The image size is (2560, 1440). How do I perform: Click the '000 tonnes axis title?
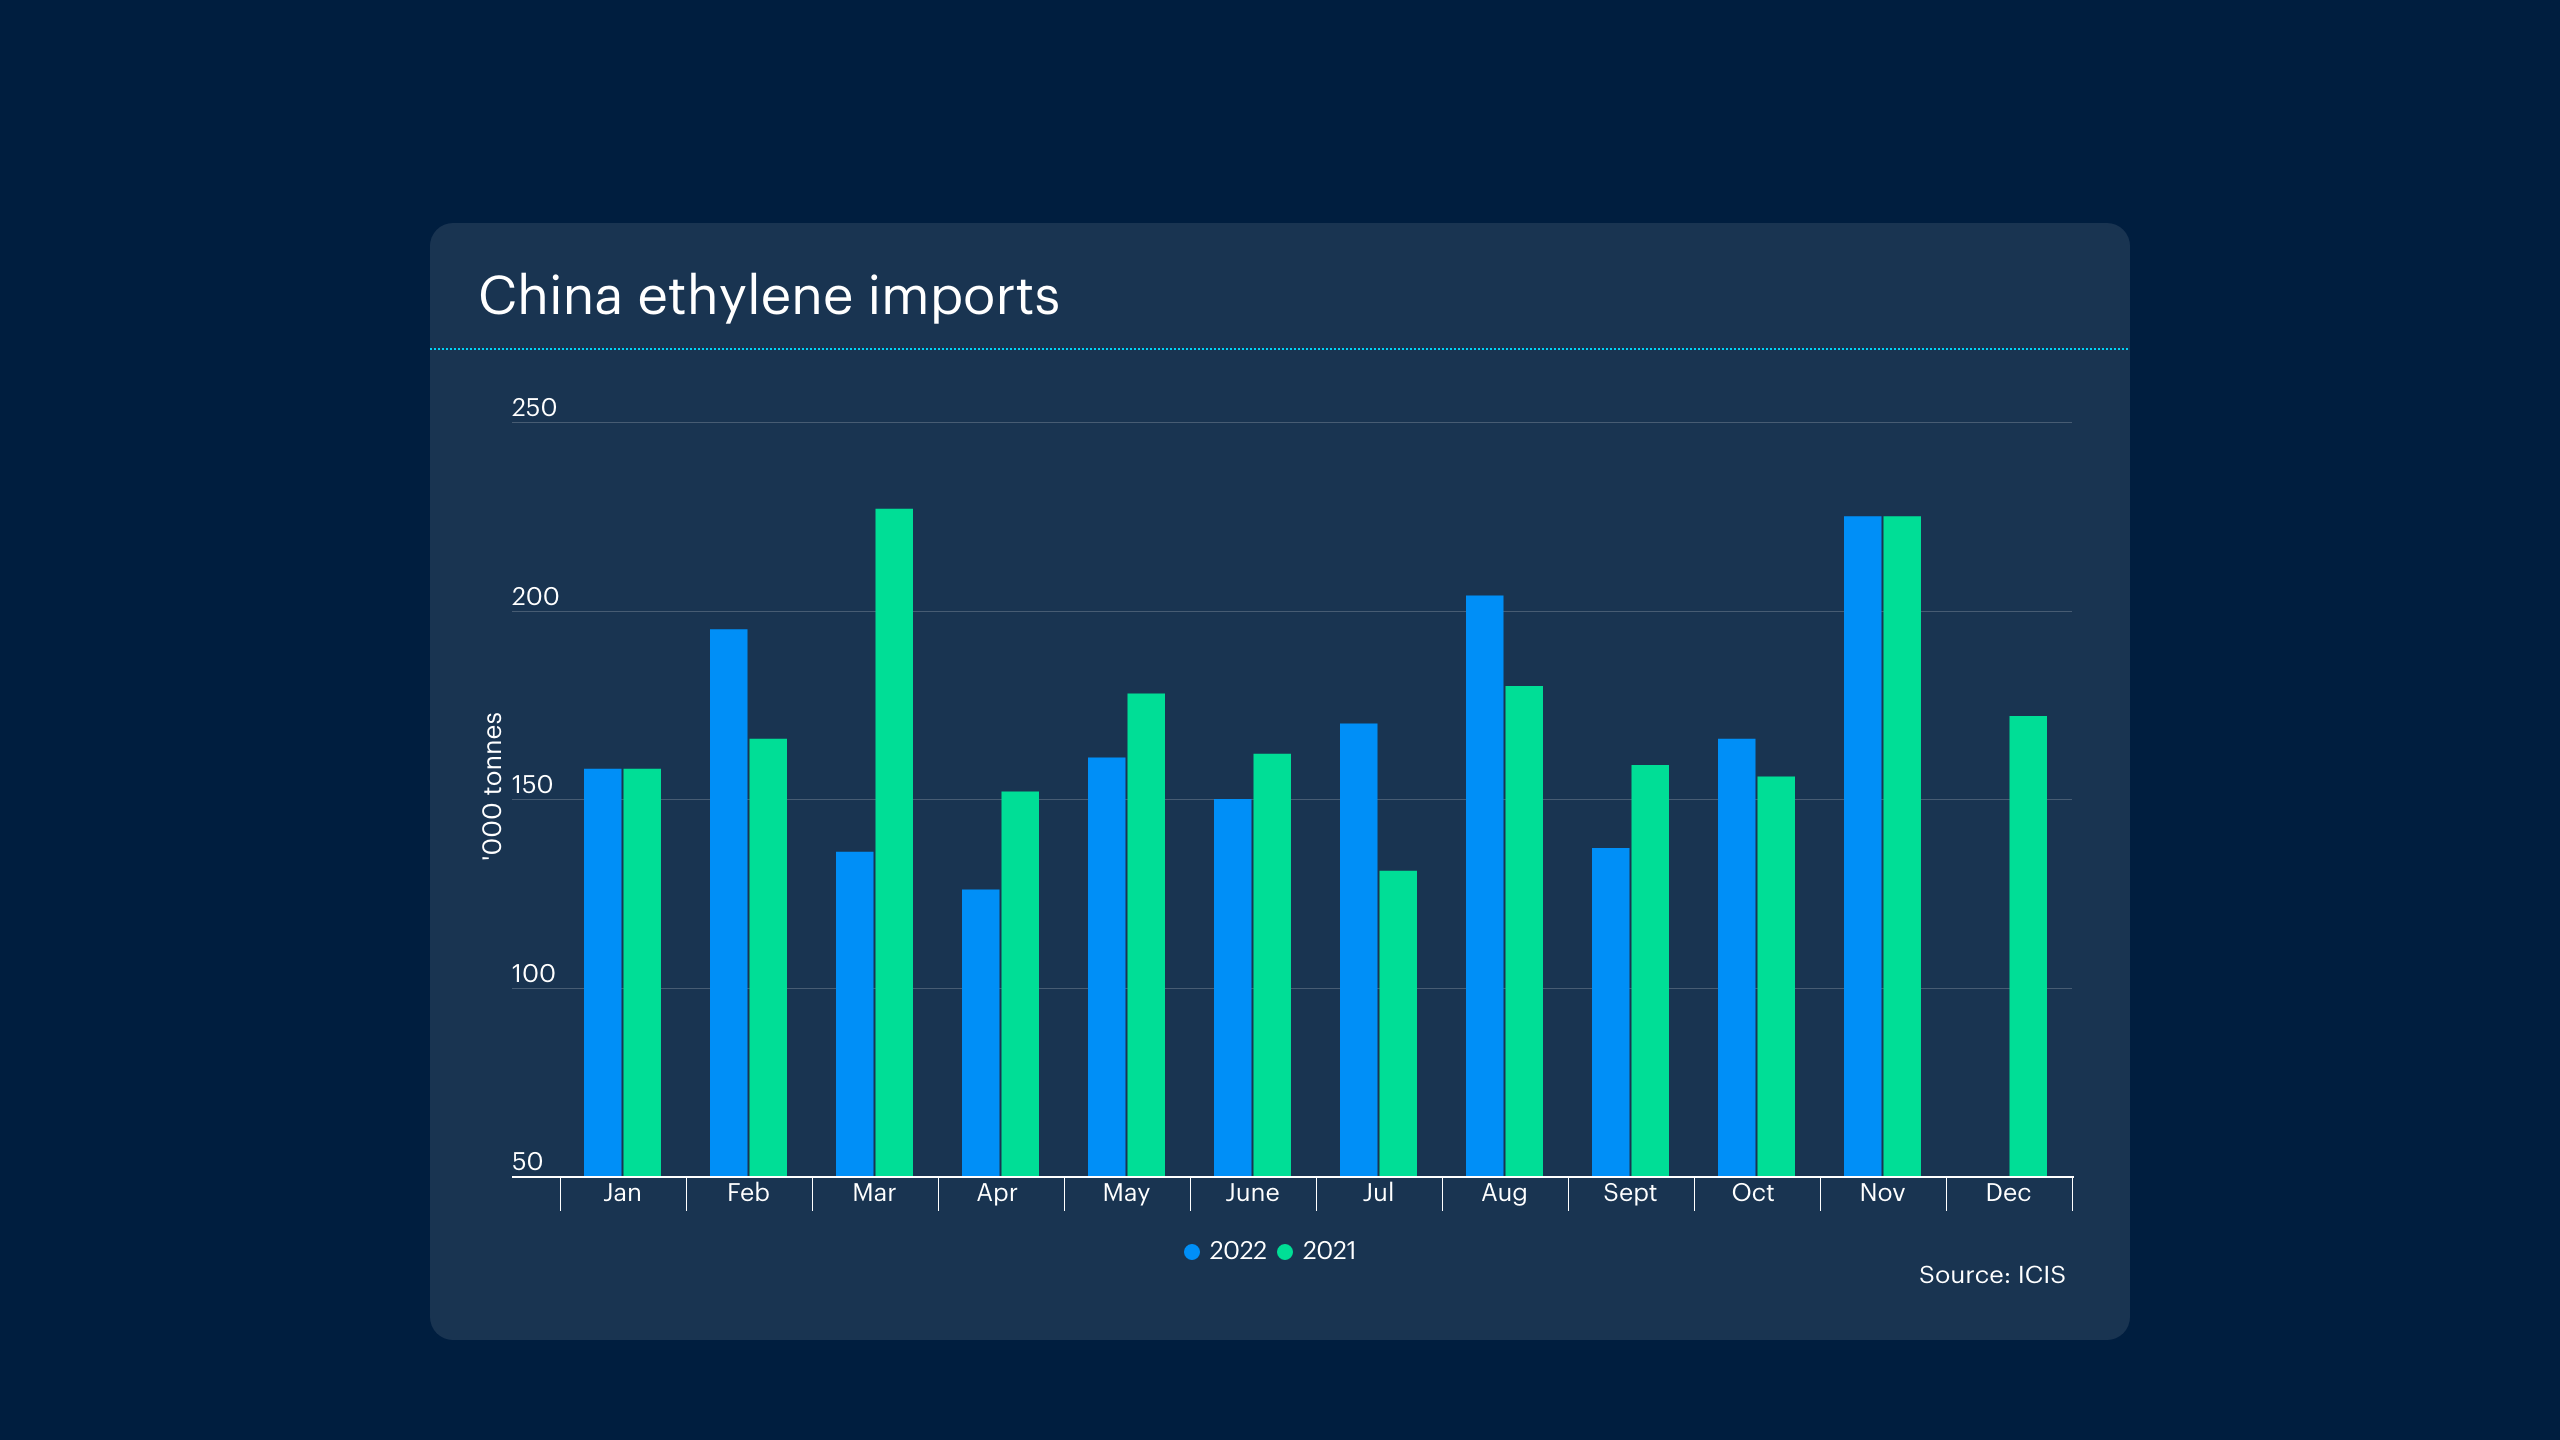[x=492, y=785]
